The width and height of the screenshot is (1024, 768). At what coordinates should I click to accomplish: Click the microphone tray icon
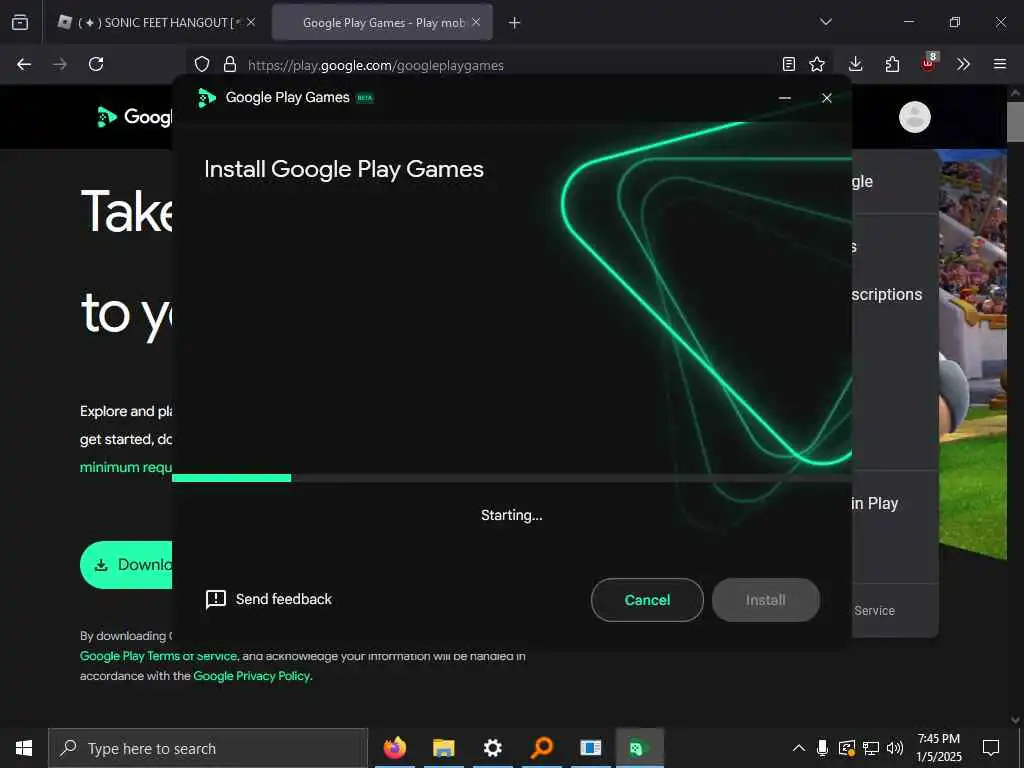823,748
